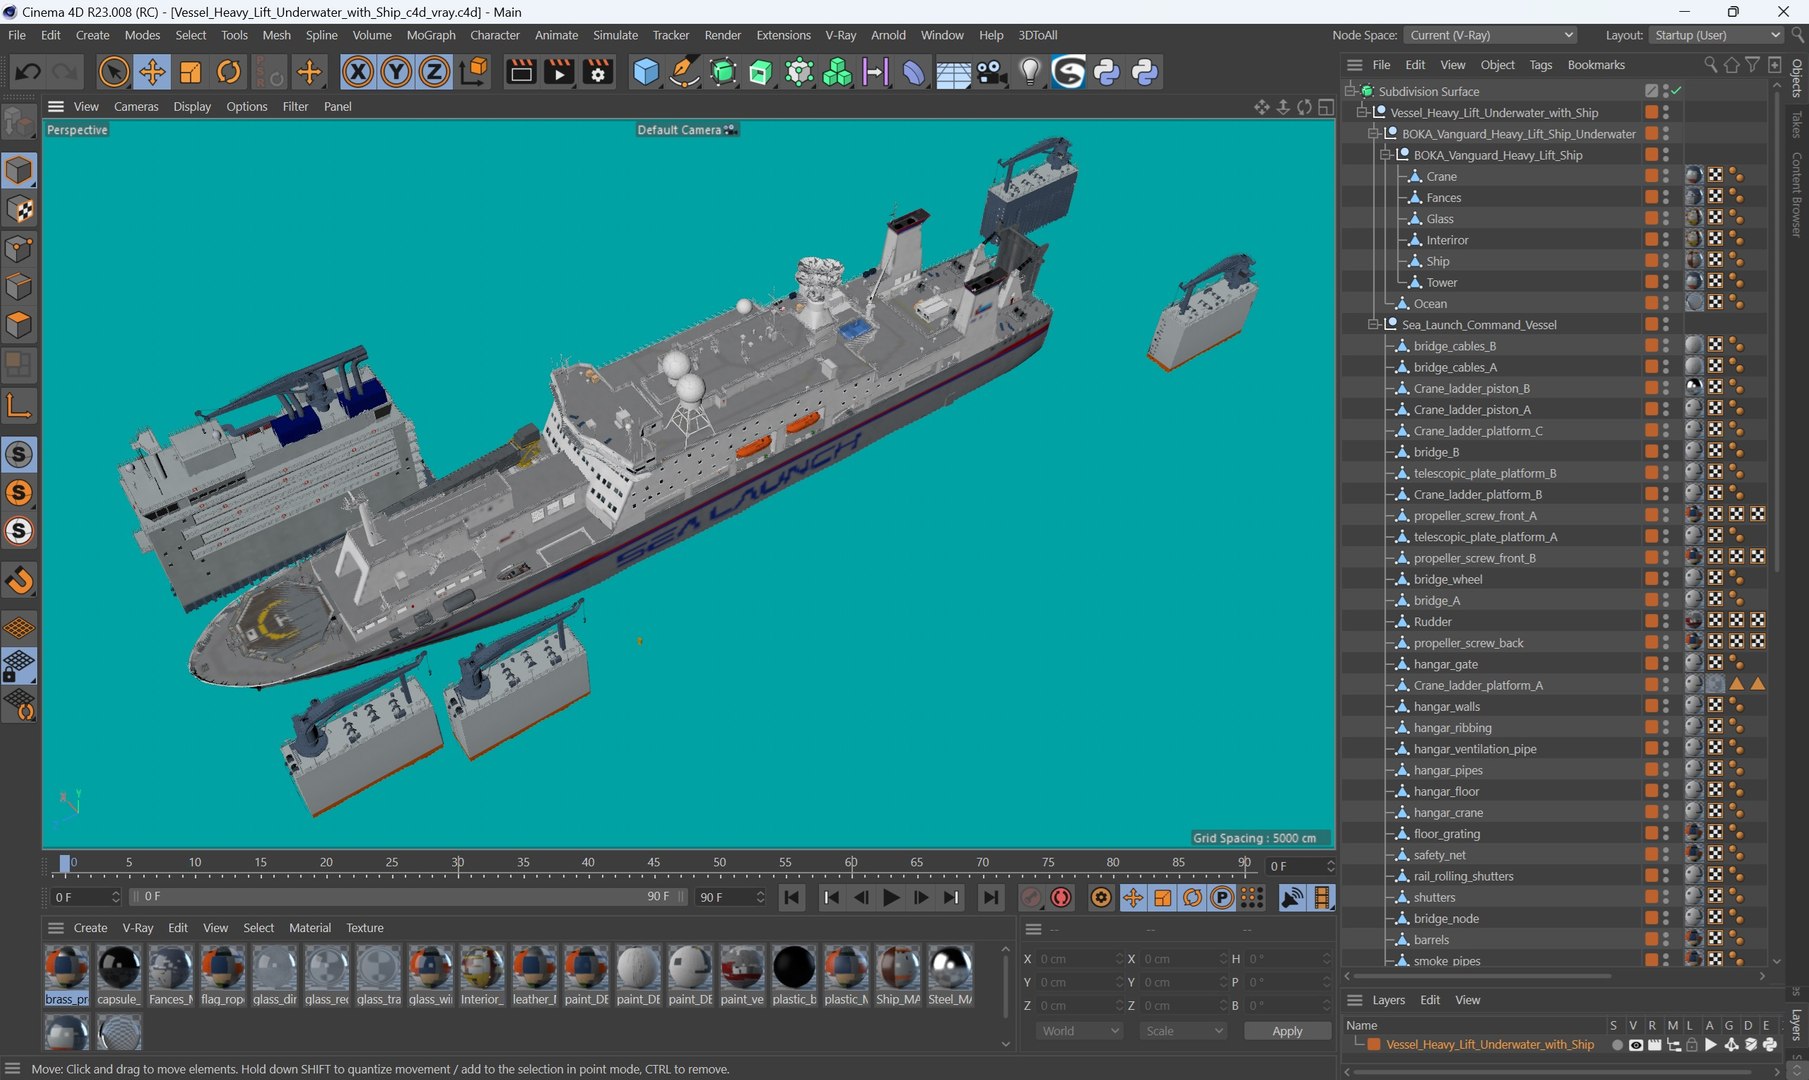Go to end of animation

(990, 898)
